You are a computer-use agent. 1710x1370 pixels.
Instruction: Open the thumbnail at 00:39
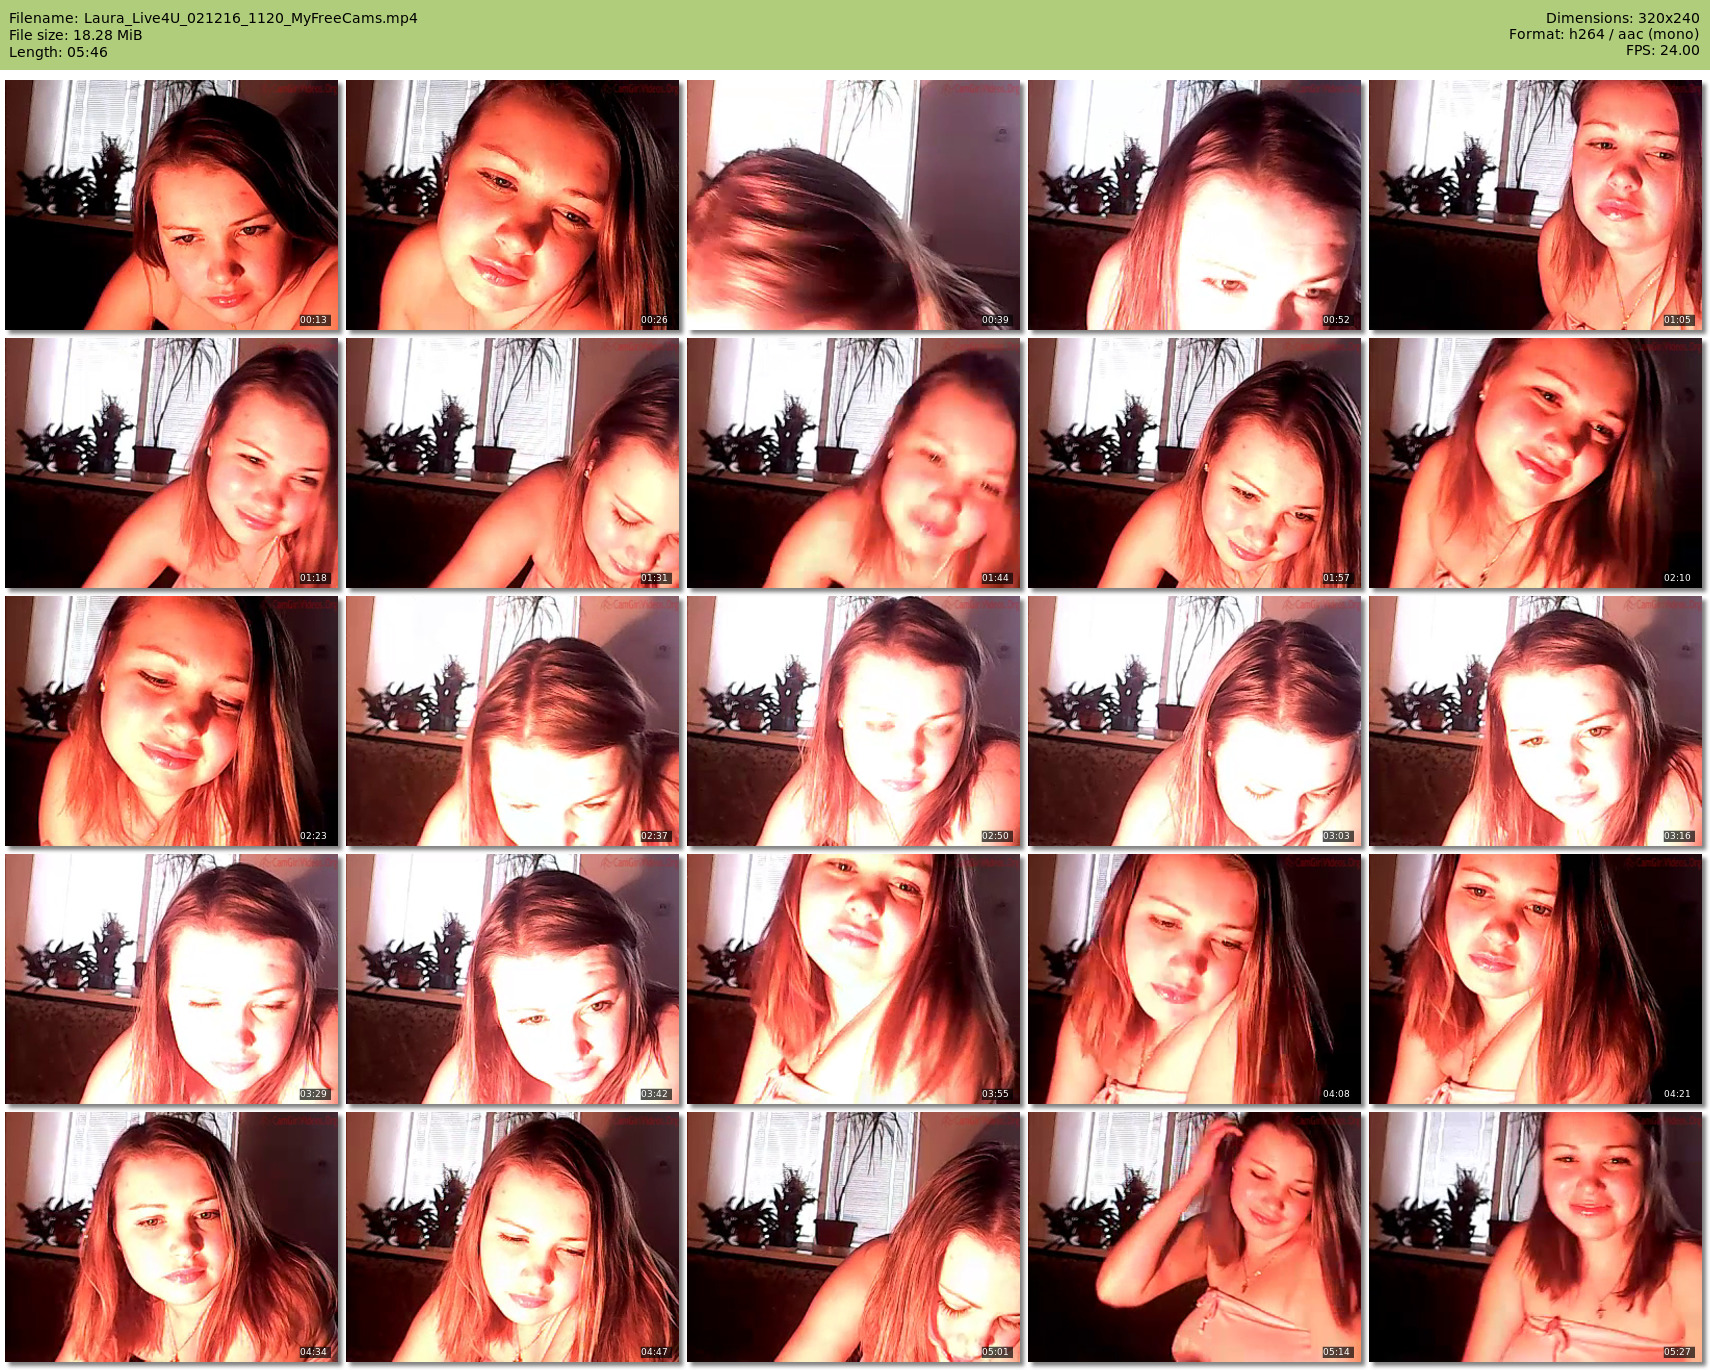pos(853,205)
